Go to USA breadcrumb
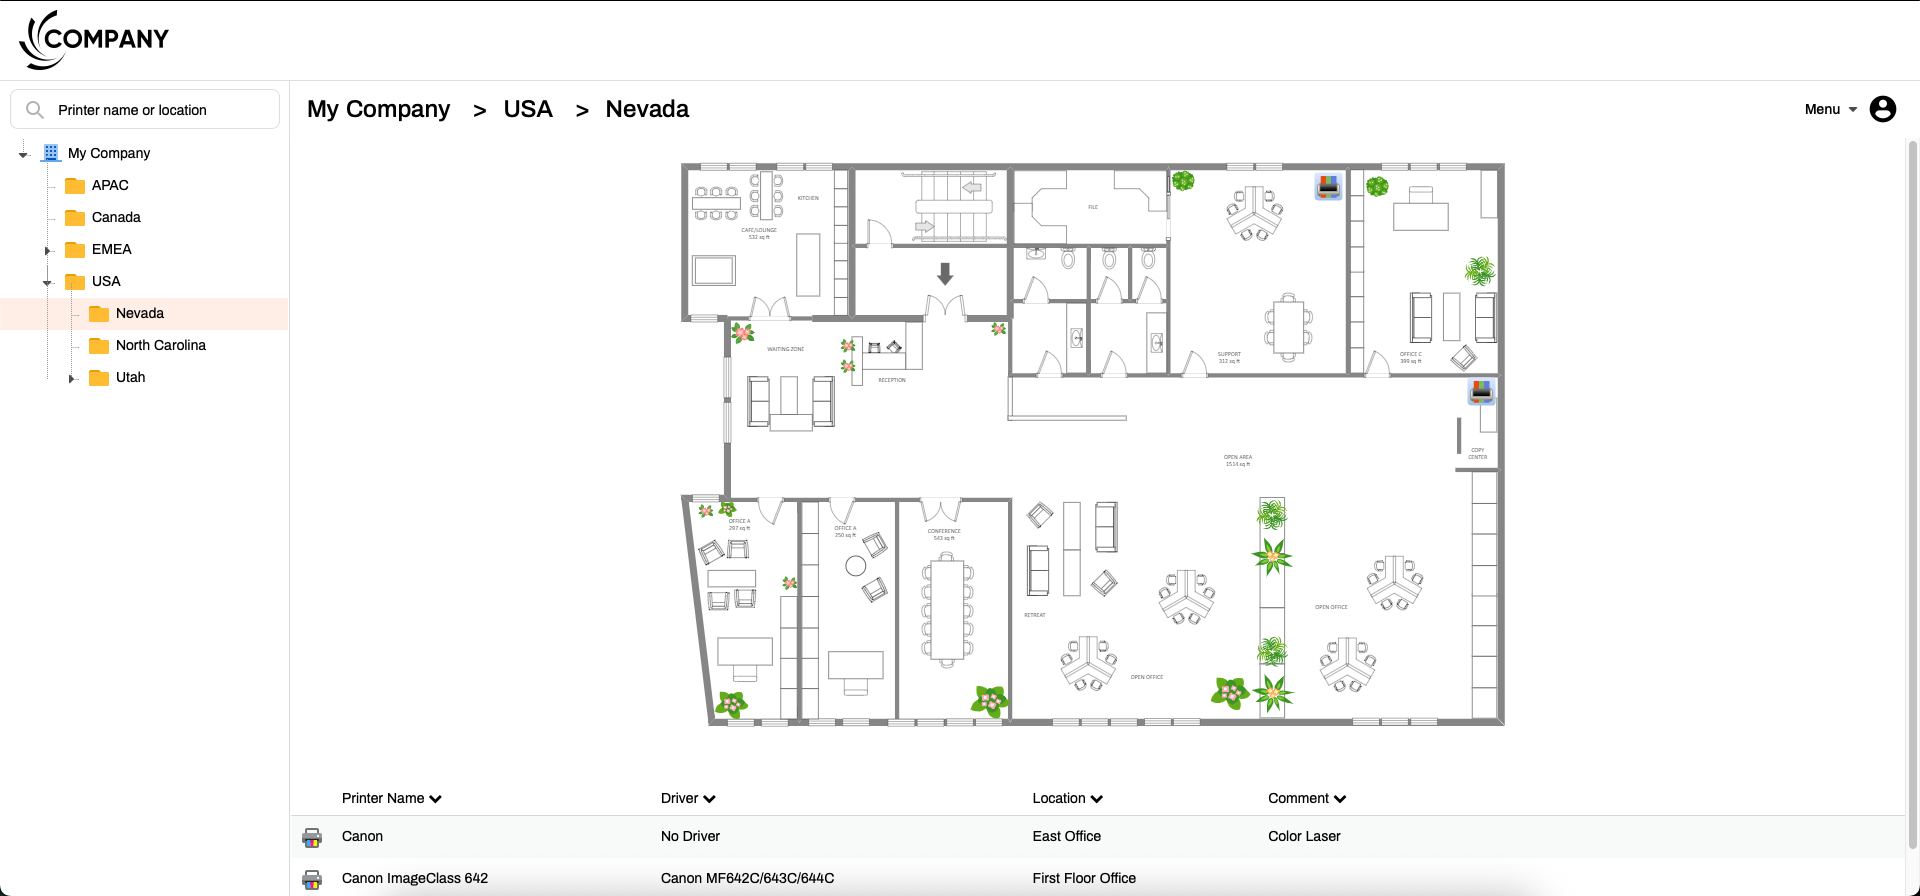The image size is (1920, 896). pyautogui.click(x=528, y=109)
